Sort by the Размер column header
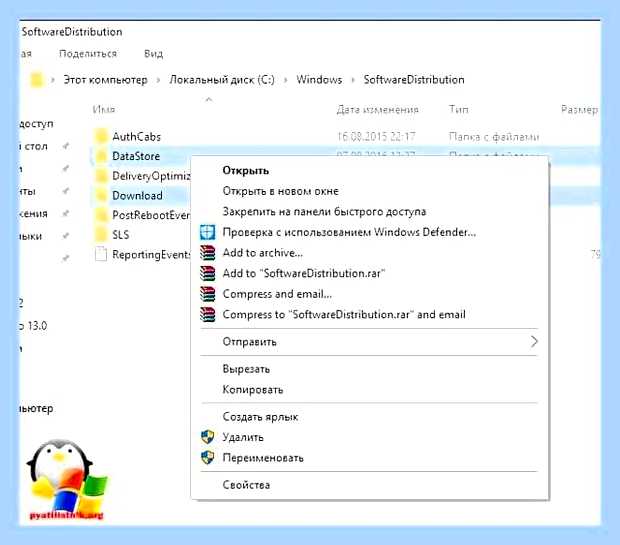620x545 pixels. pyautogui.click(x=579, y=109)
